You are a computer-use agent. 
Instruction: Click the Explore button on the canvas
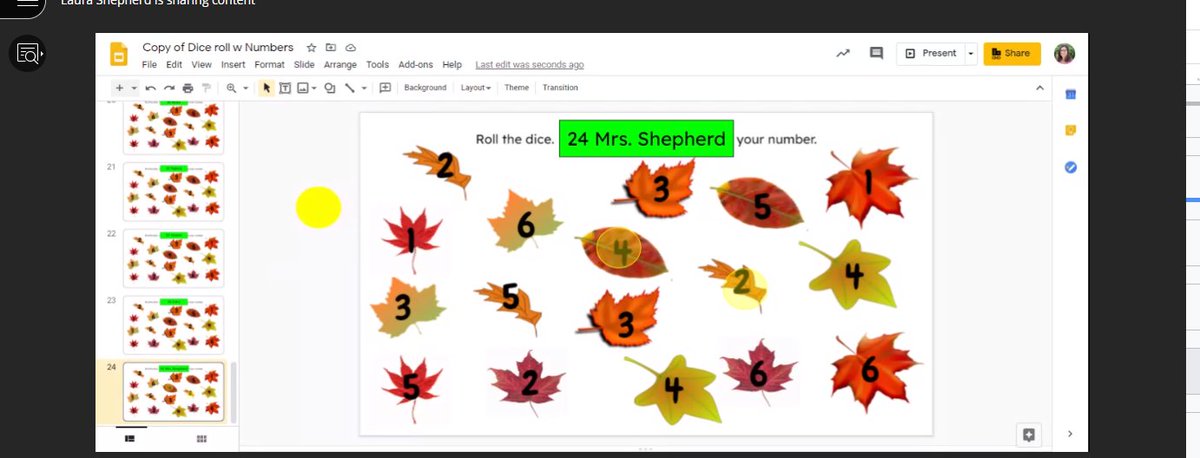(x=1028, y=434)
